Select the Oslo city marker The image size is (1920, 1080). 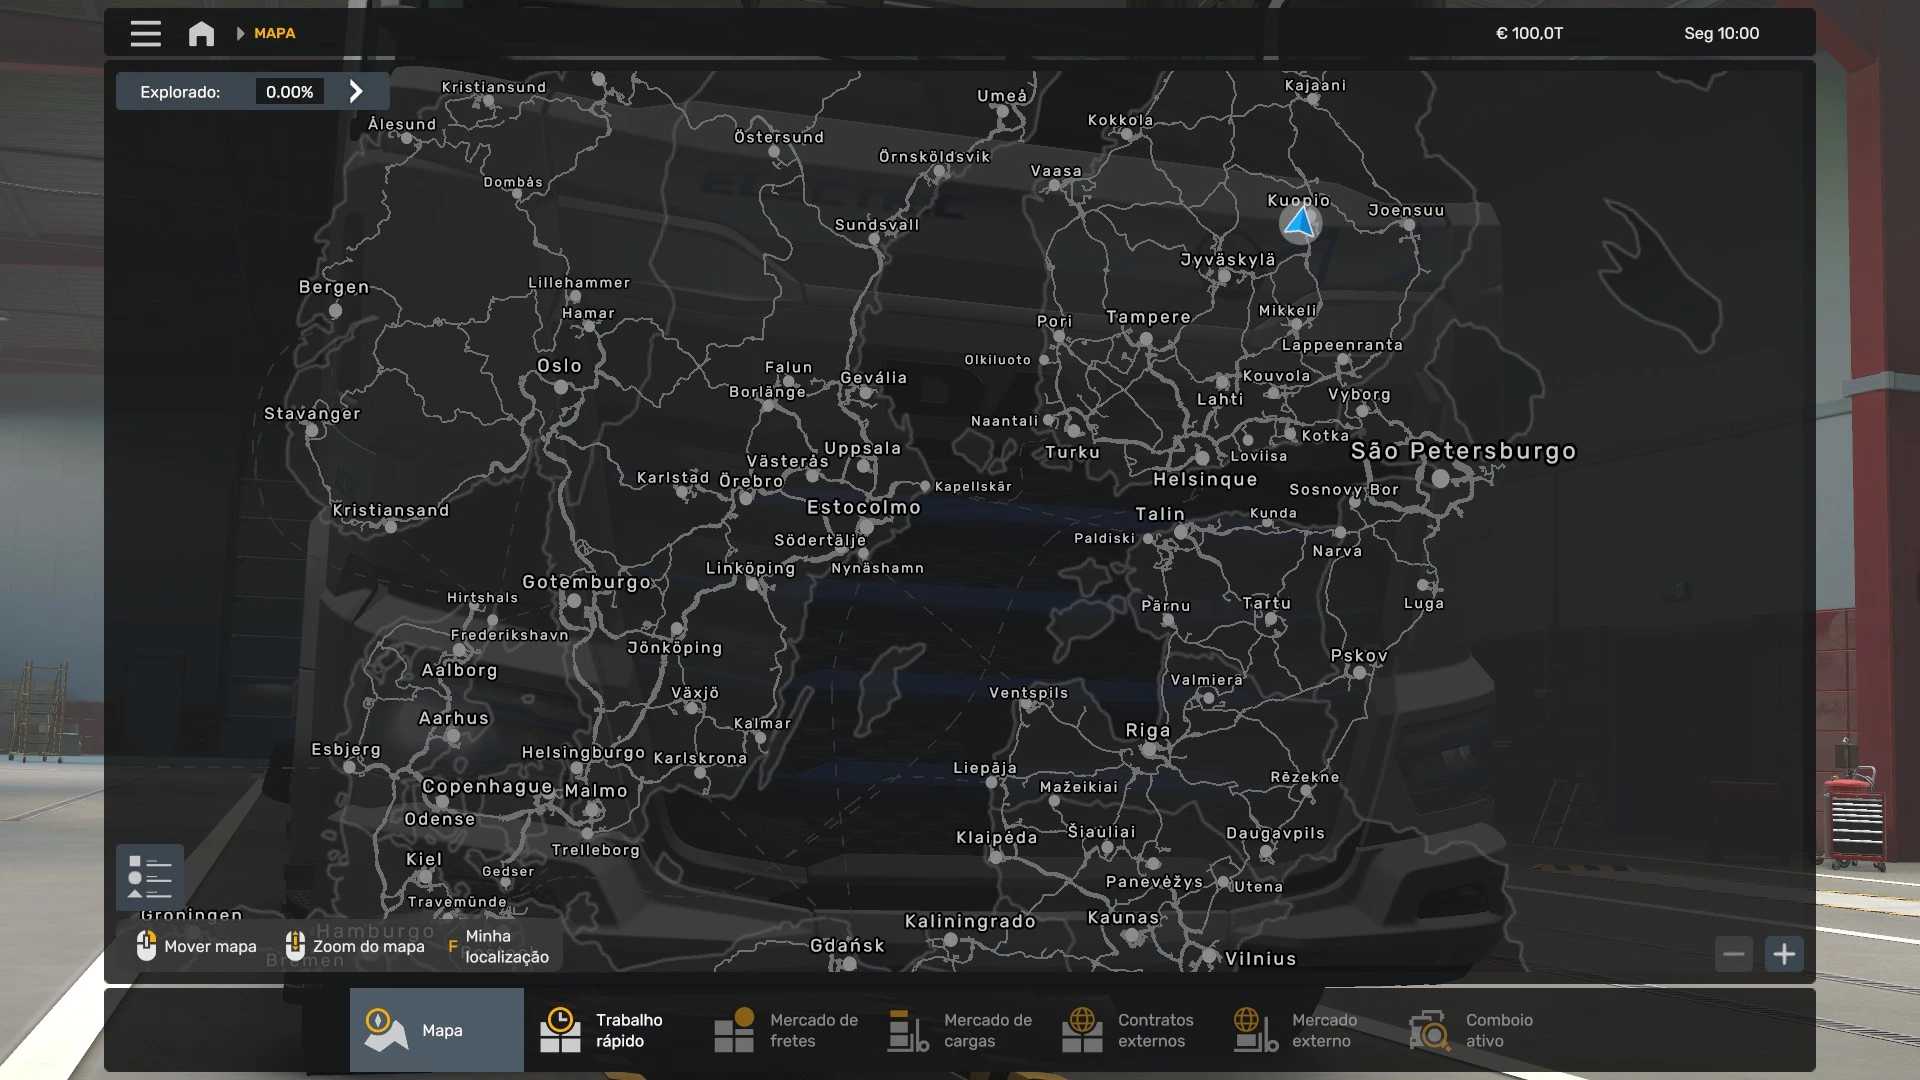pyautogui.click(x=561, y=387)
